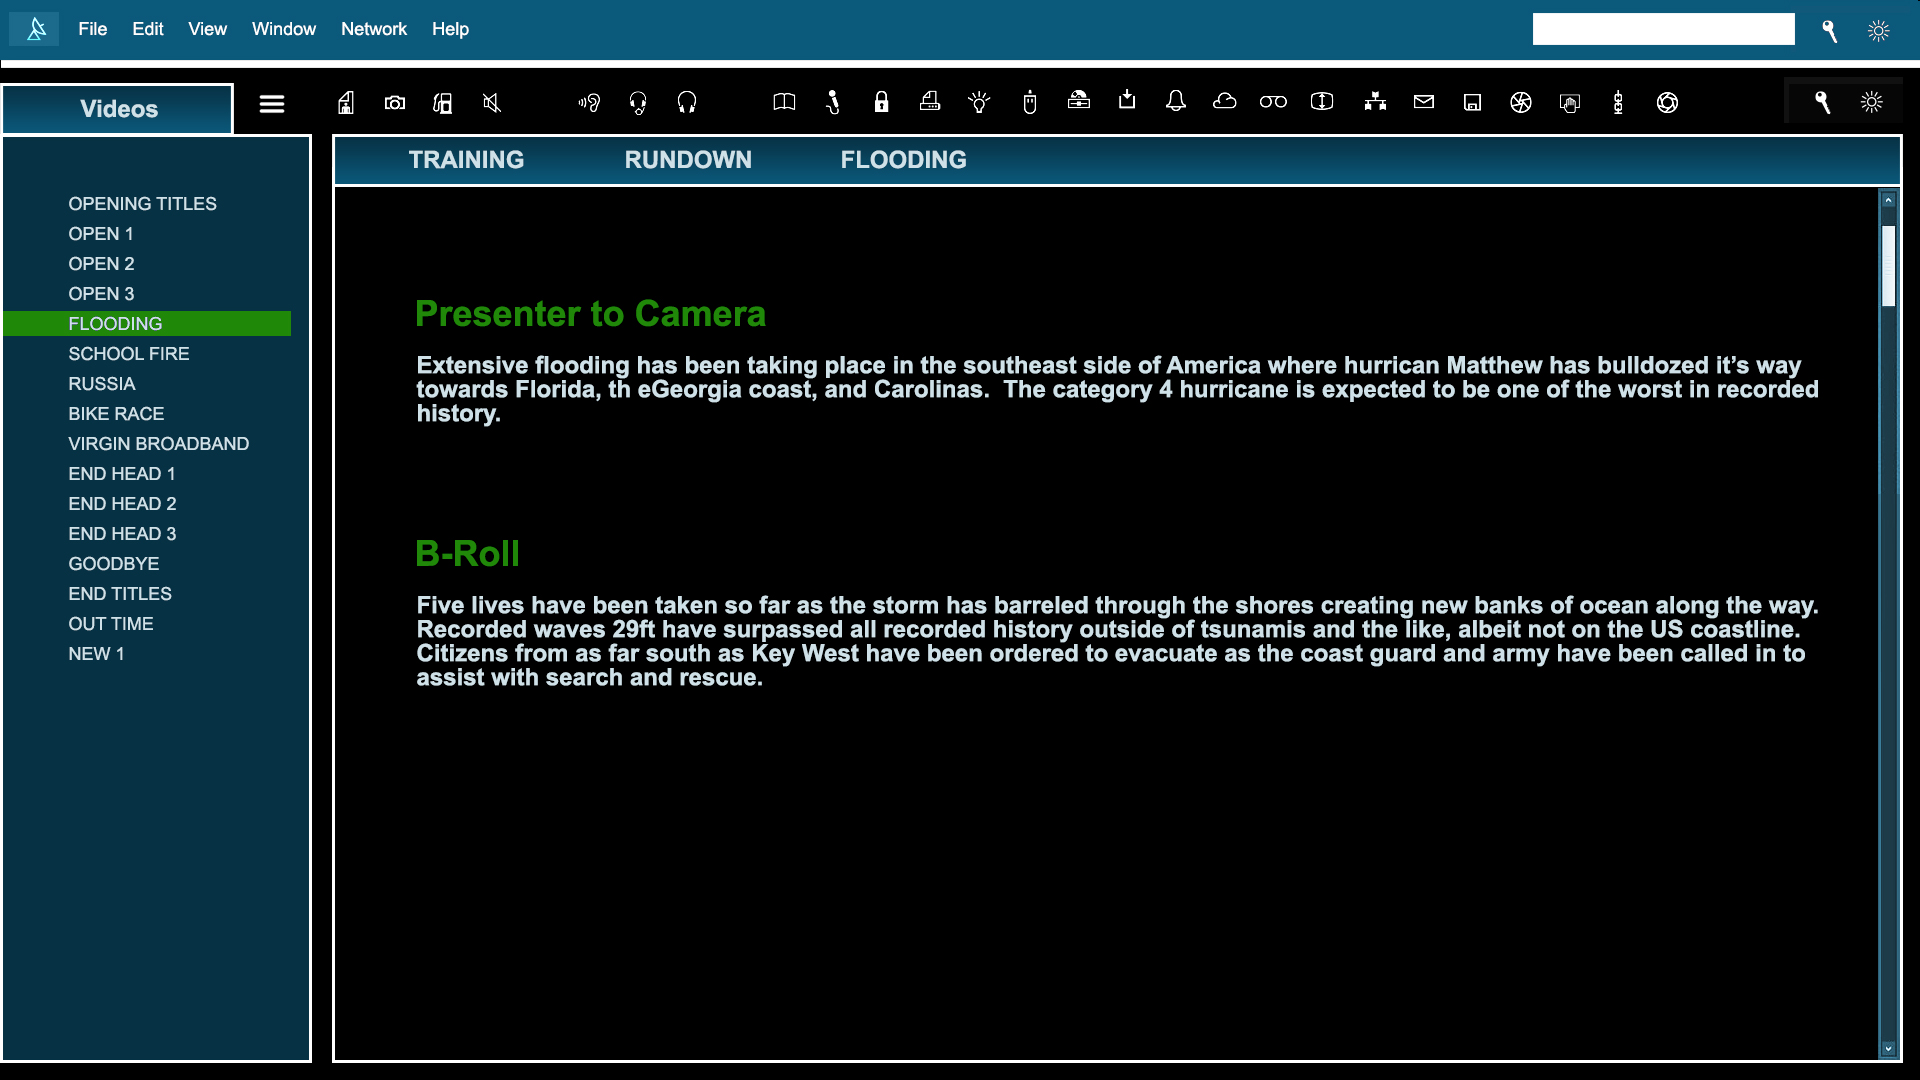Click the muted speaker icon
The width and height of the screenshot is (1920, 1080).
(x=491, y=103)
